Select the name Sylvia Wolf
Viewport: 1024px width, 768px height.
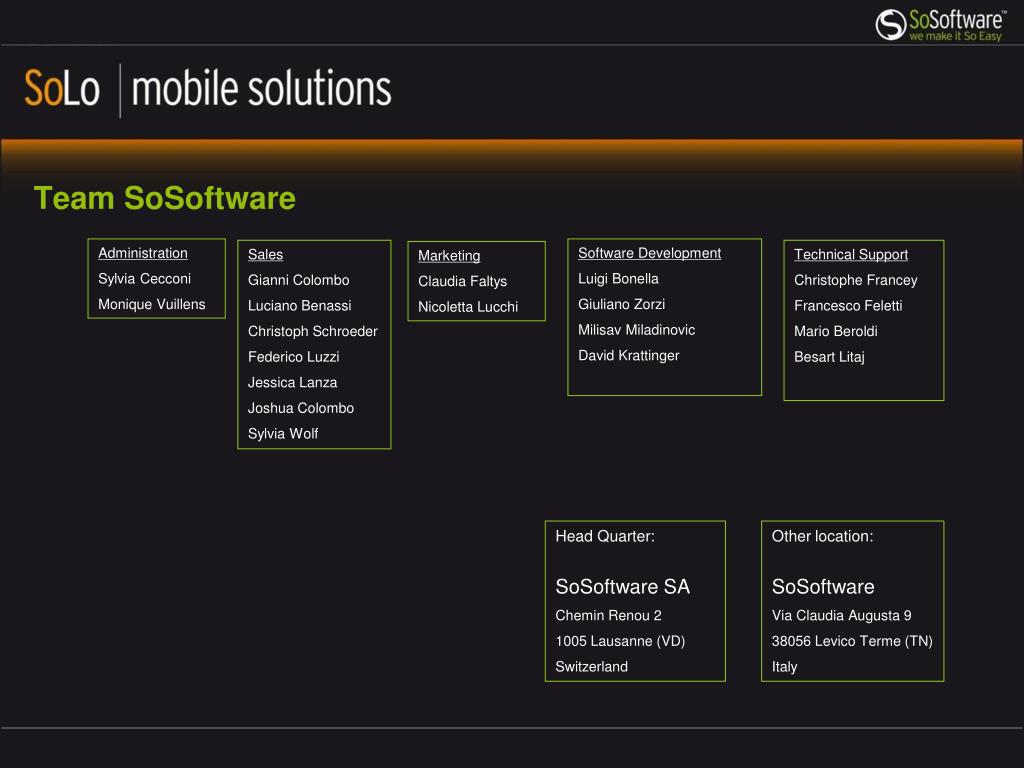(283, 434)
